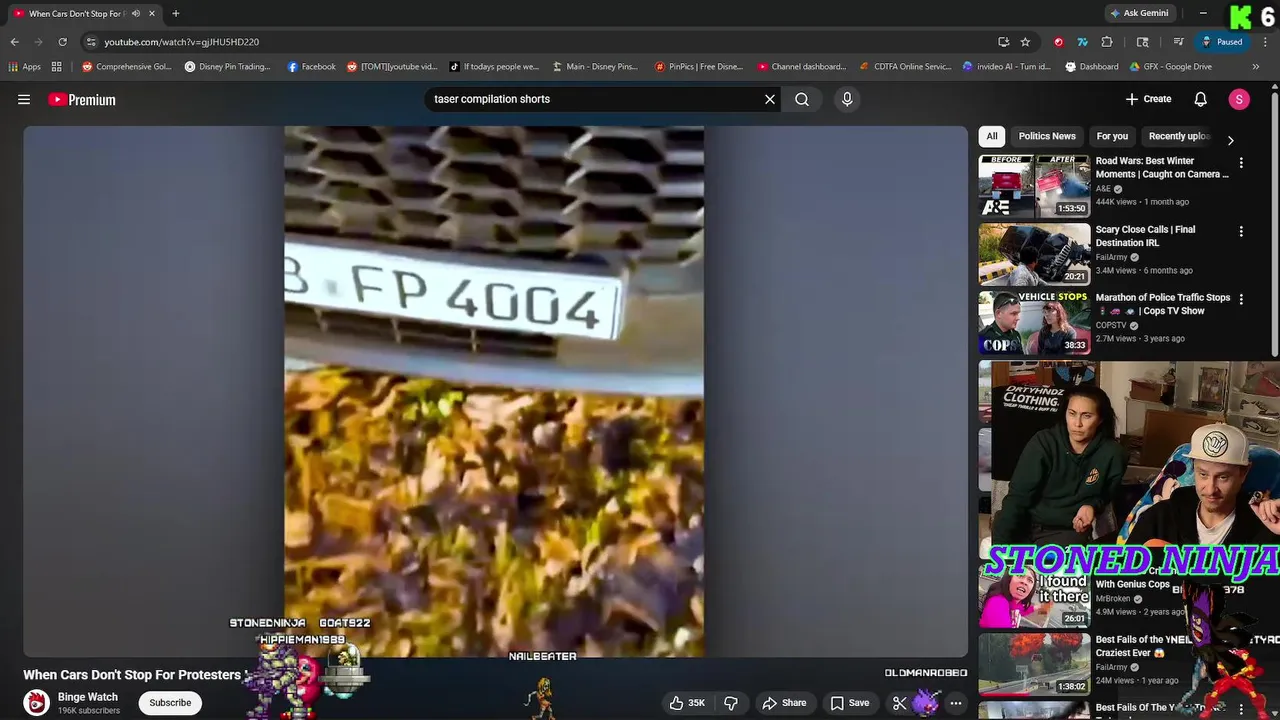The height and width of the screenshot is (720, 1280).
Task: Open GFX - Google Drive bookmark
Action: (x=1170, y=67)
